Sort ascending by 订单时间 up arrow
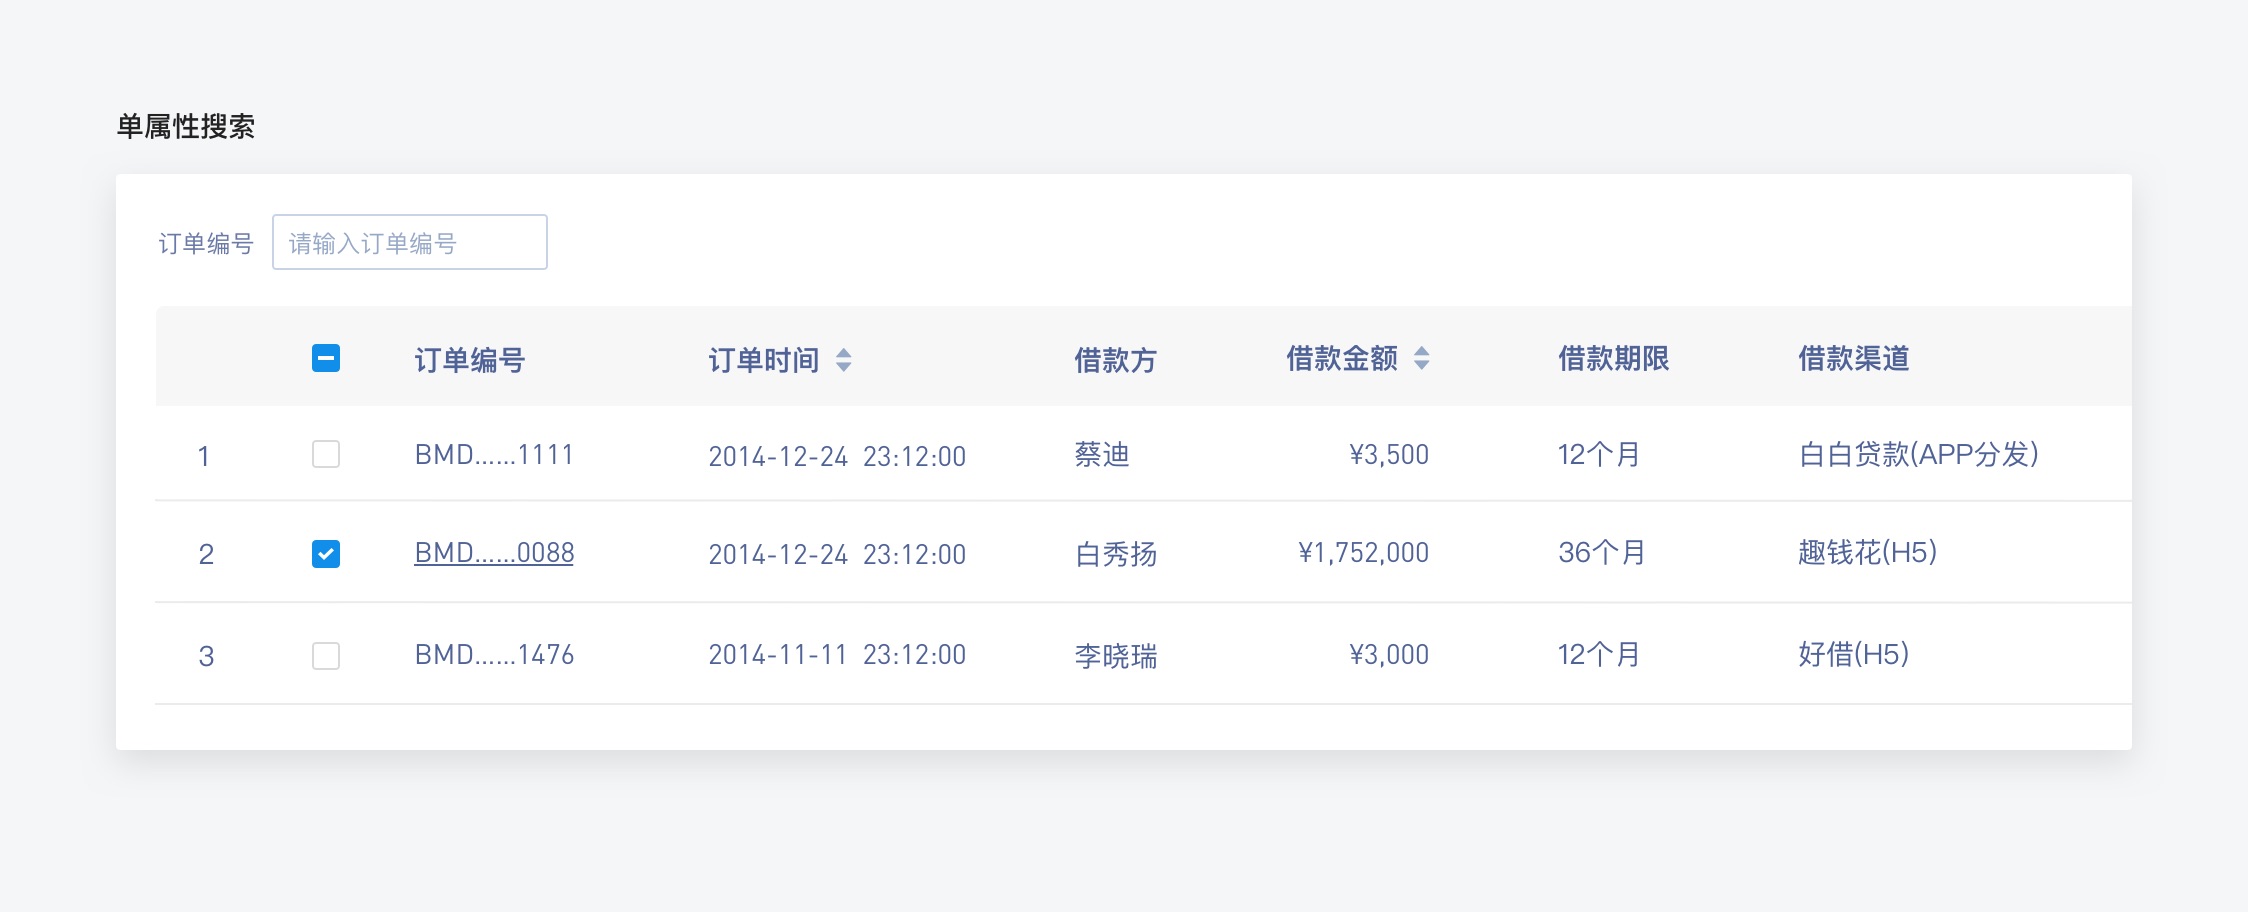Viewport: 2248px width, 912px height. pyautogui.click(x=844, y=352)
